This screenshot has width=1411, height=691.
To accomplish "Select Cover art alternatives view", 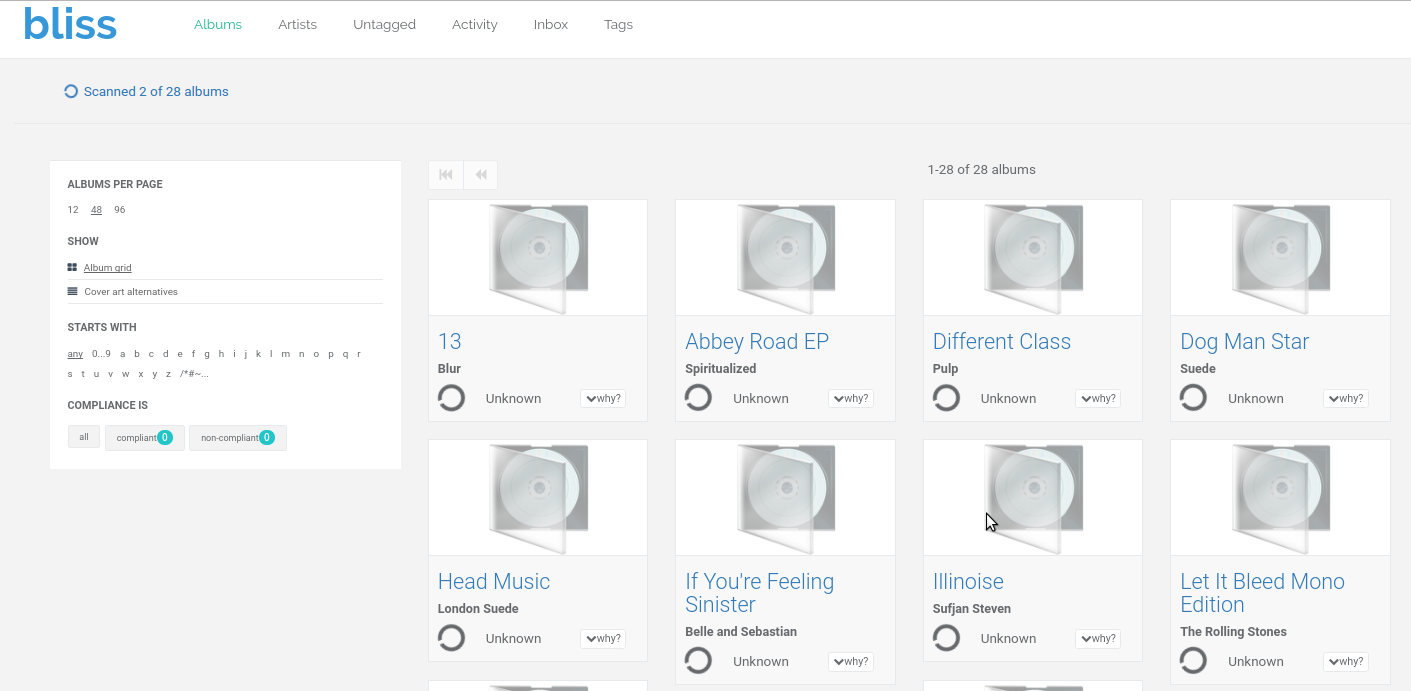I will 131,292.
